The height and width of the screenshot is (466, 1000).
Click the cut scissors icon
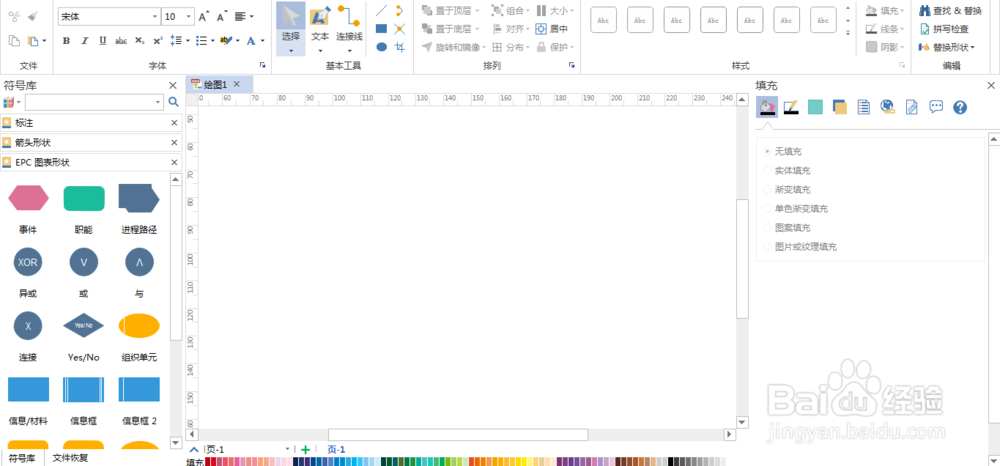(x=14, y=17)
